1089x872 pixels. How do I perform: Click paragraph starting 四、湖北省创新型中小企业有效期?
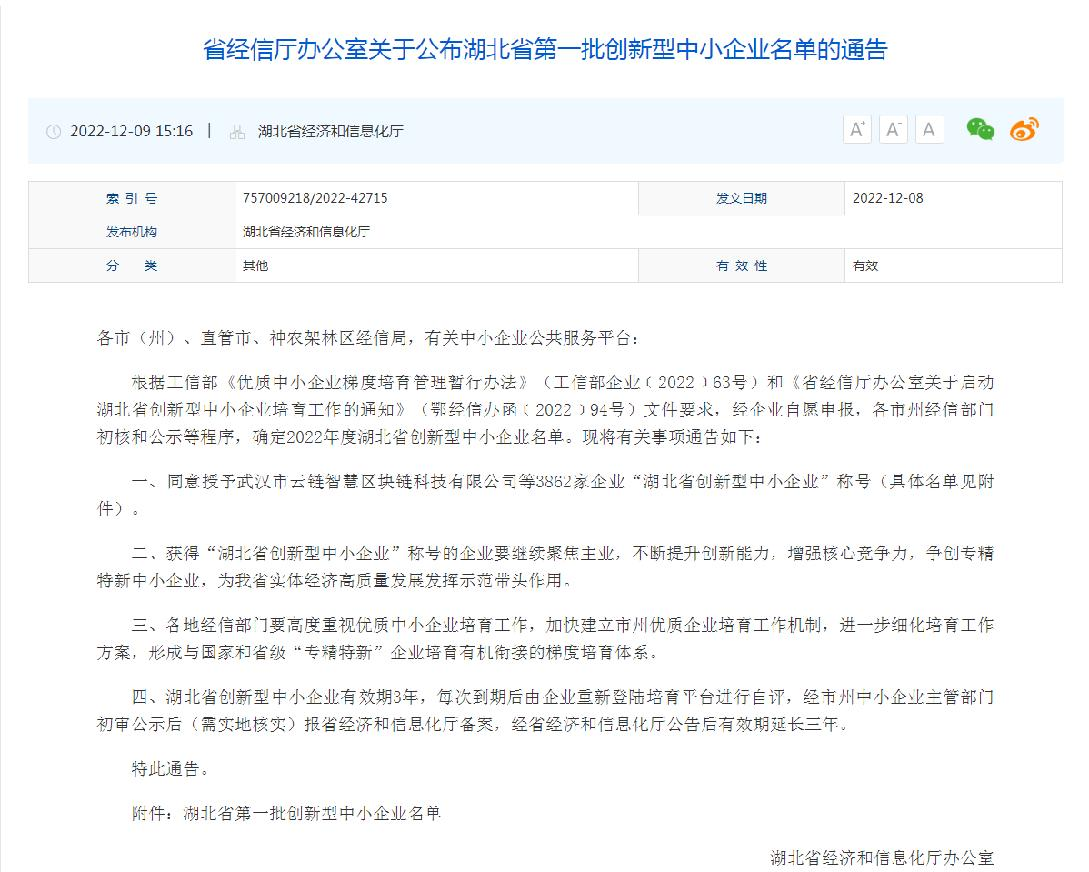(x=545, y=710)
